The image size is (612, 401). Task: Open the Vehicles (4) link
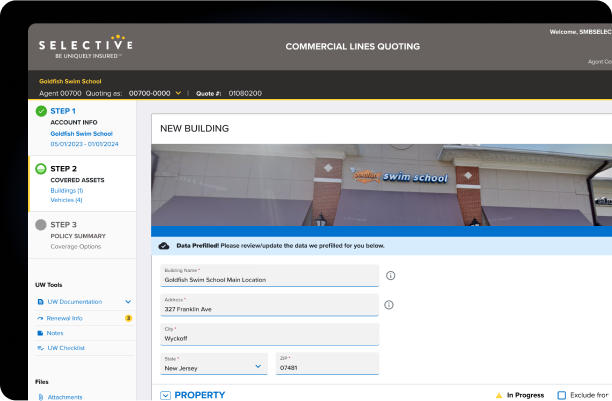pyautogui.click(x=66, y=200)
